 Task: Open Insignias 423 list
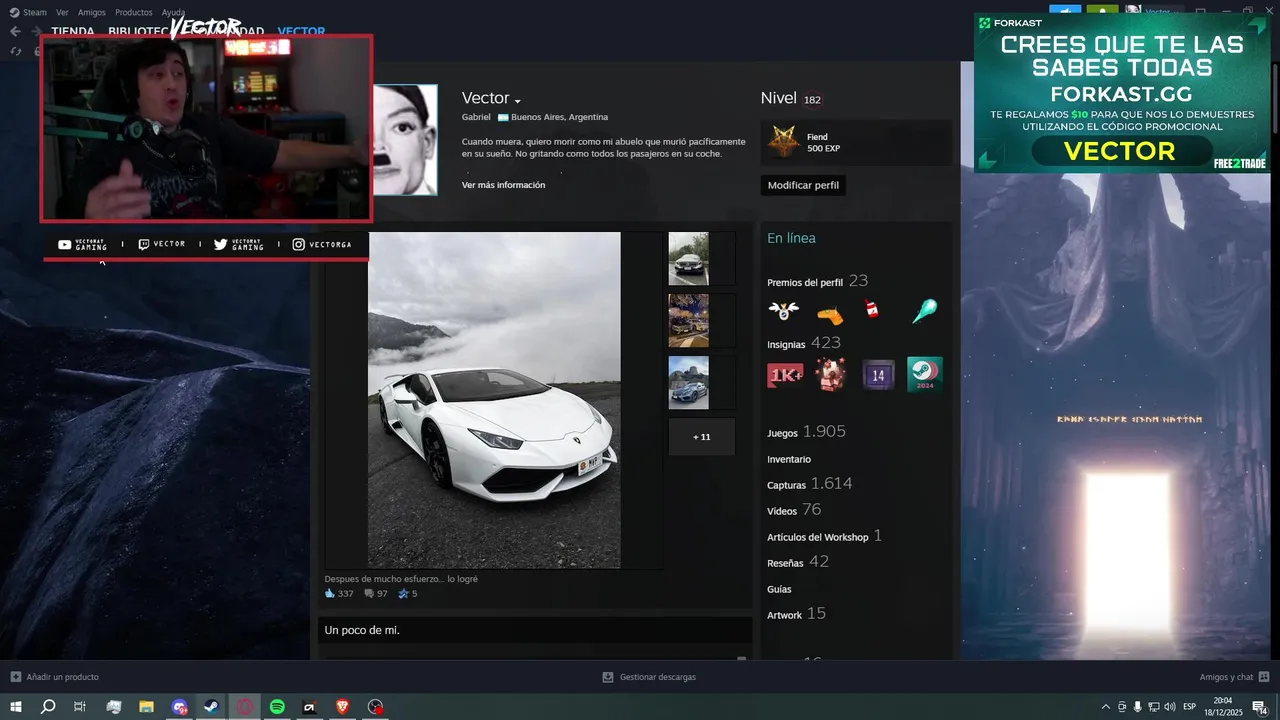[804, 343]
